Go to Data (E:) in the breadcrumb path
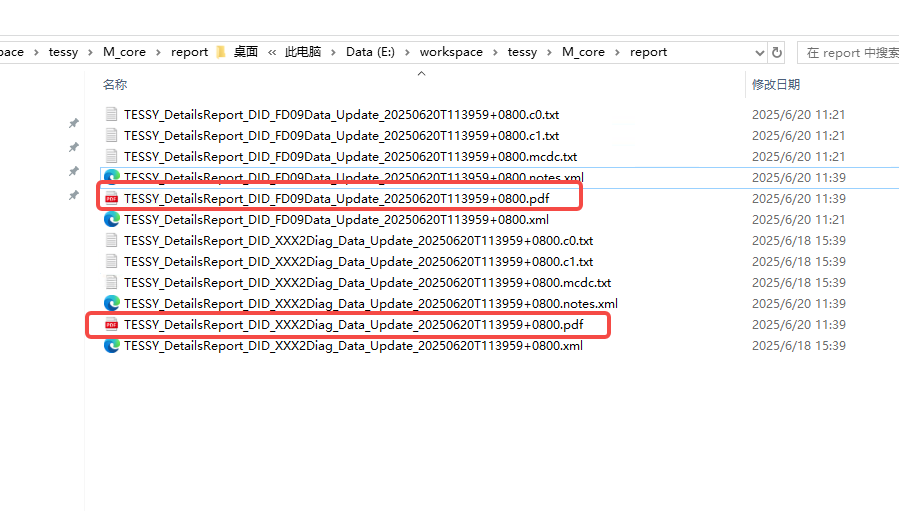The width and height of the screenshot is (899, 511). pyautogui.click(x=370, y=52)
